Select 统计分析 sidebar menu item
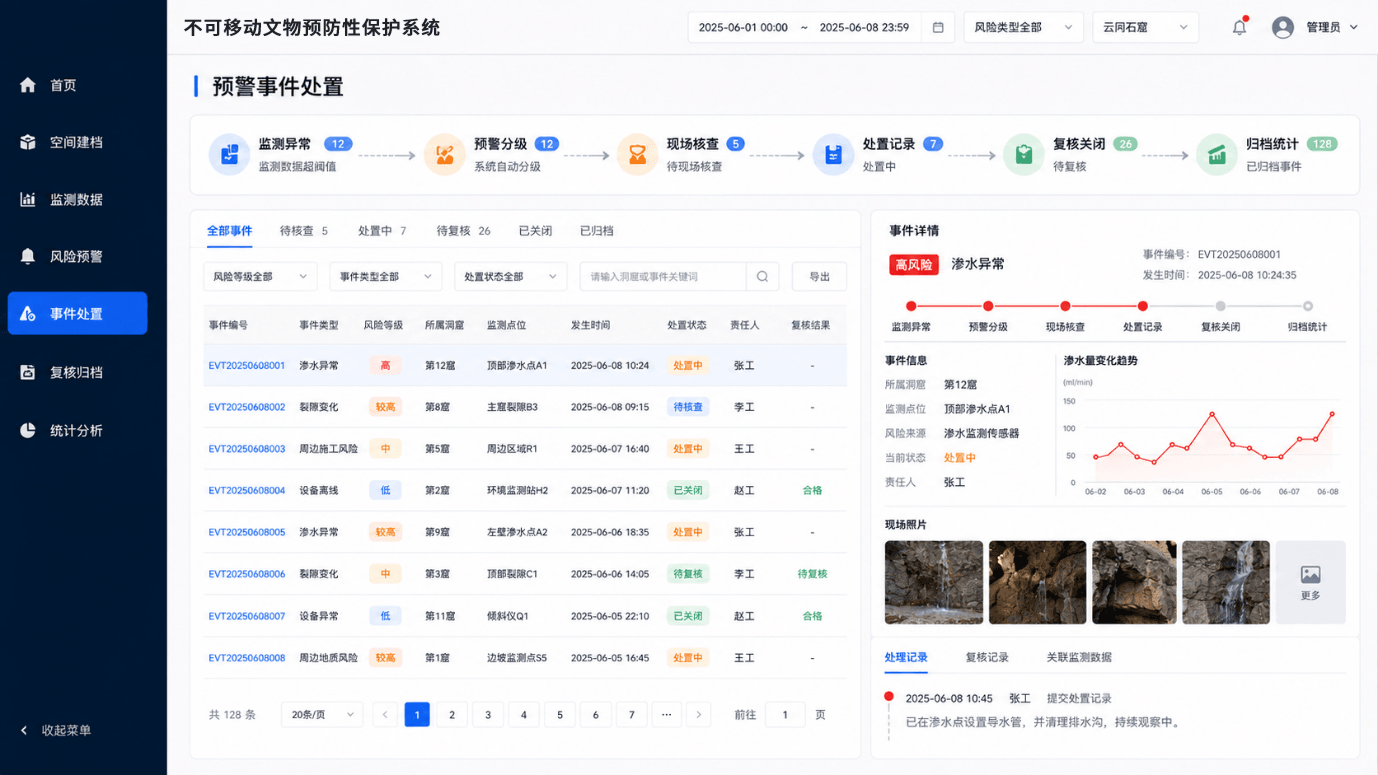Screen dimensions: 1378x775 [77, 430]
